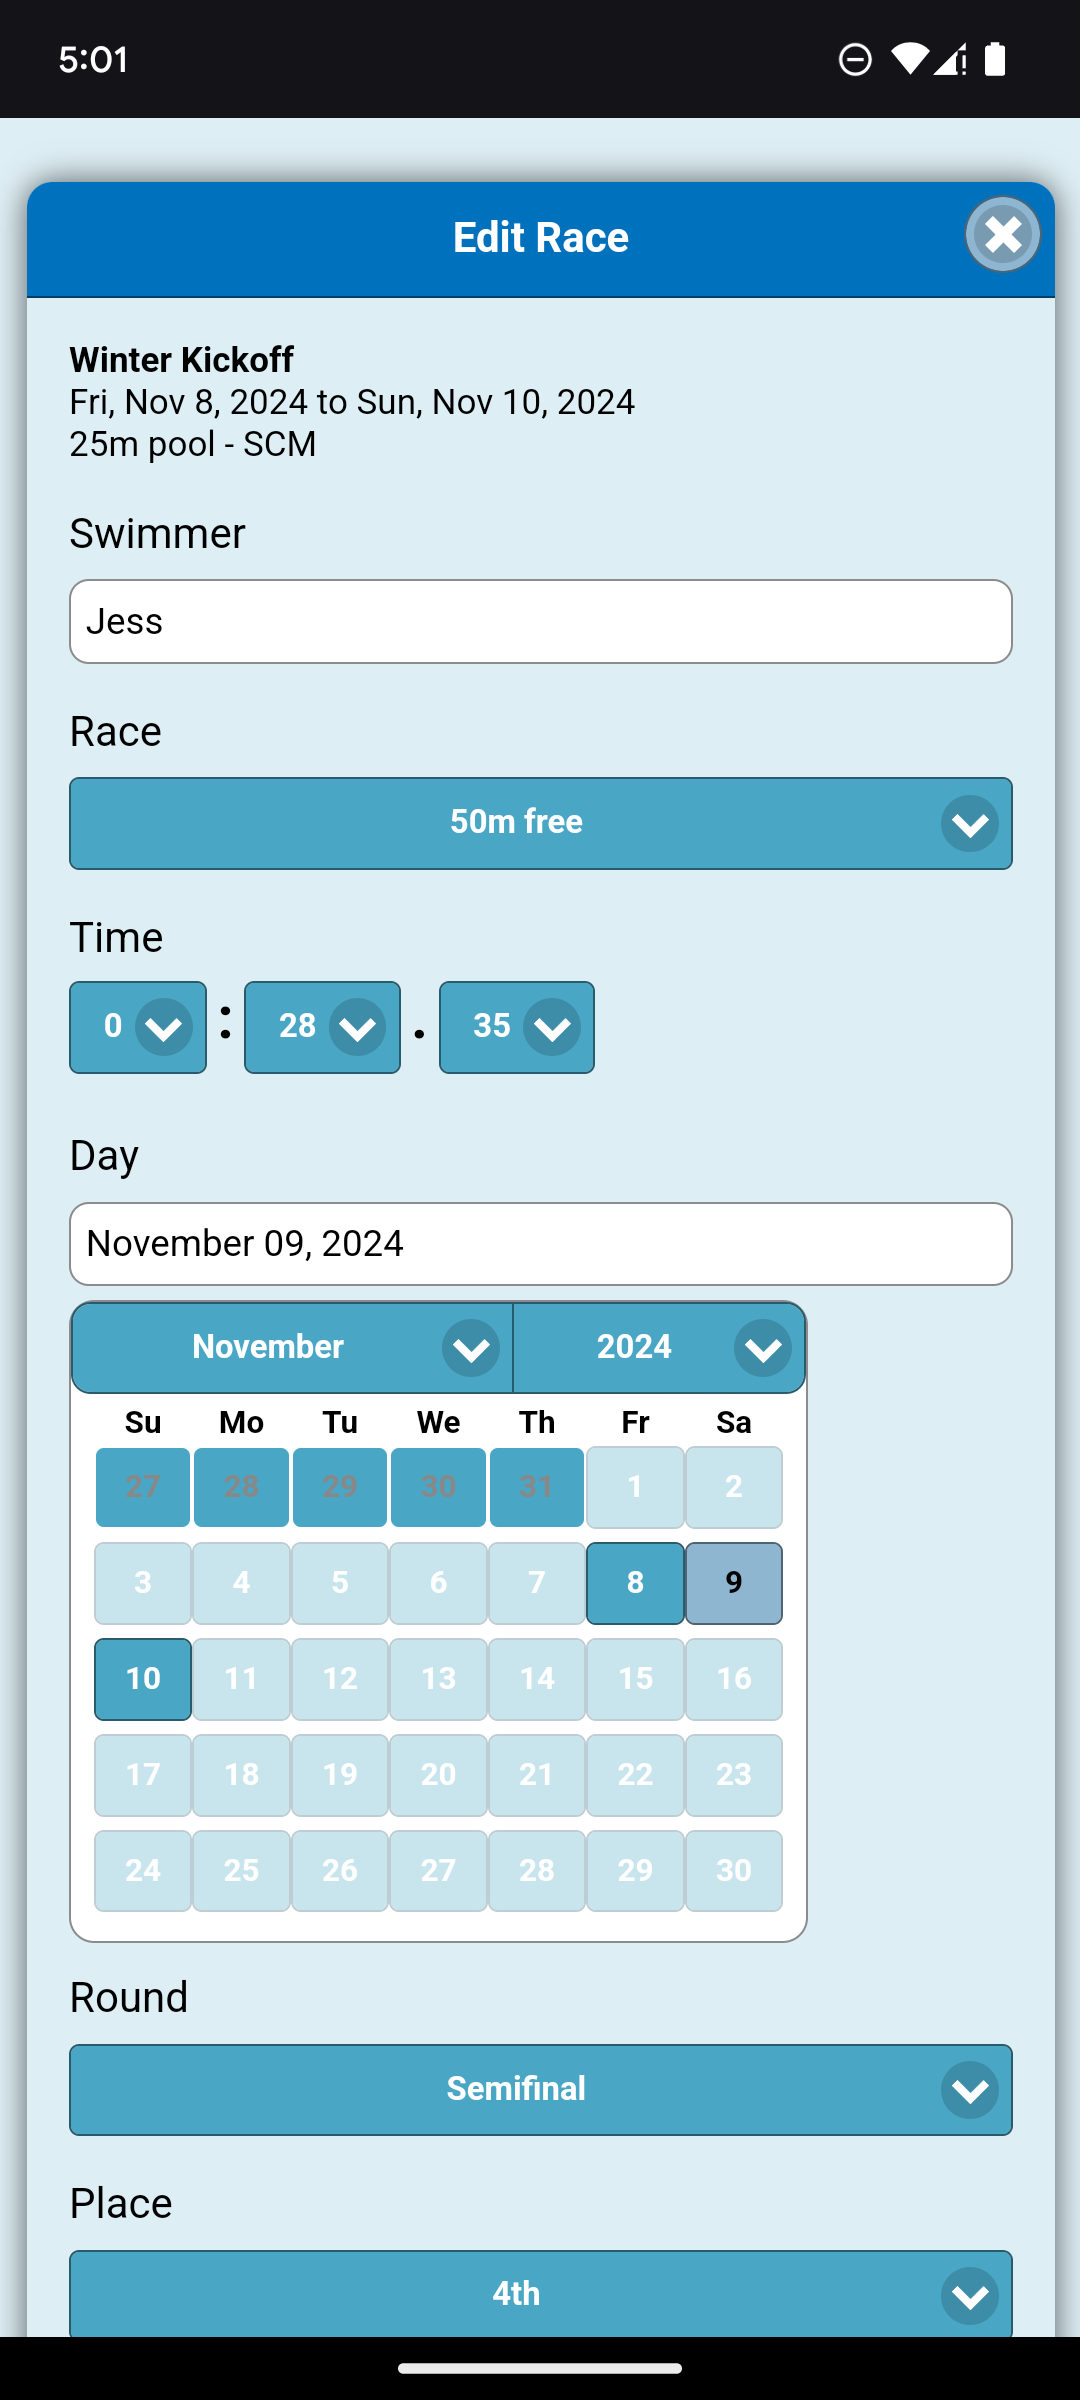The image size is (1080, 2400).
Task: Select November 8 in the calendar
Action: [x=635, y=1583]
